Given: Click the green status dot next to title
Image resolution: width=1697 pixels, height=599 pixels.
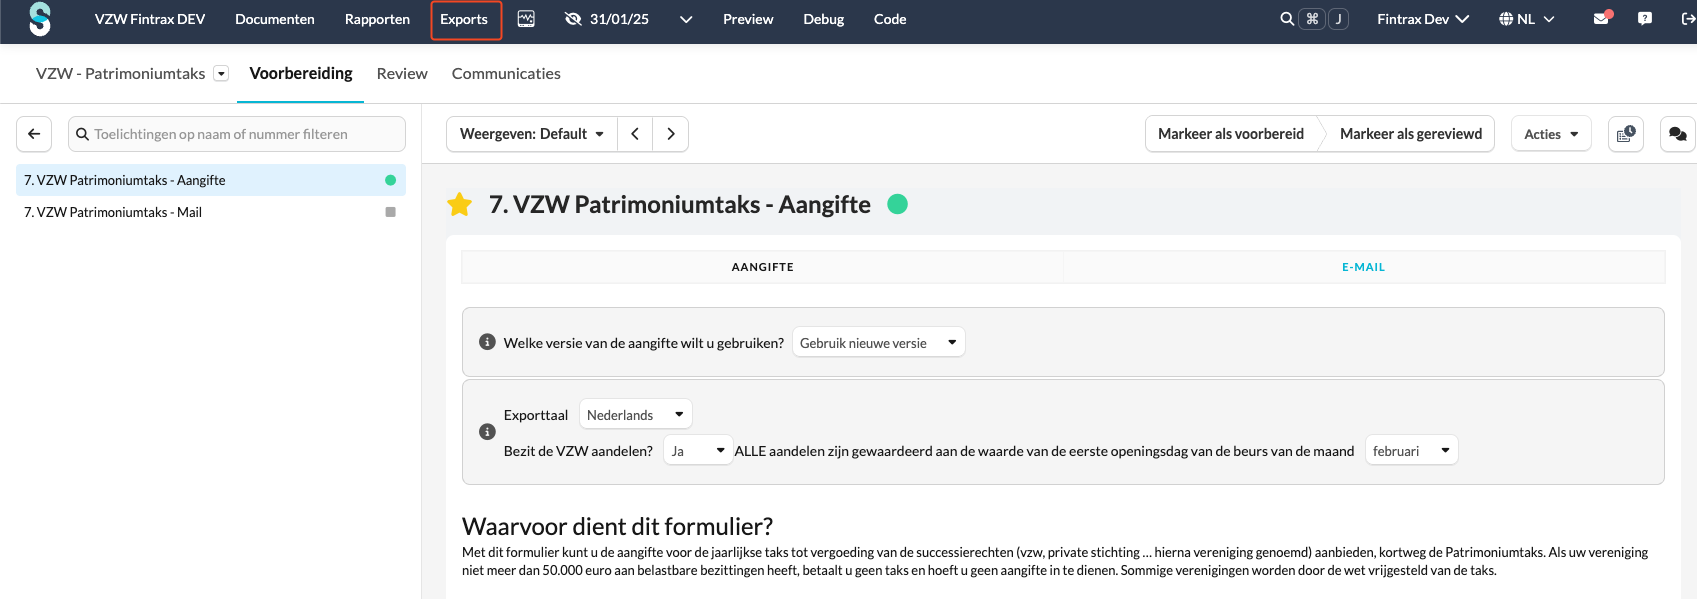Looking at the screenshot, I should click(898, 204).
